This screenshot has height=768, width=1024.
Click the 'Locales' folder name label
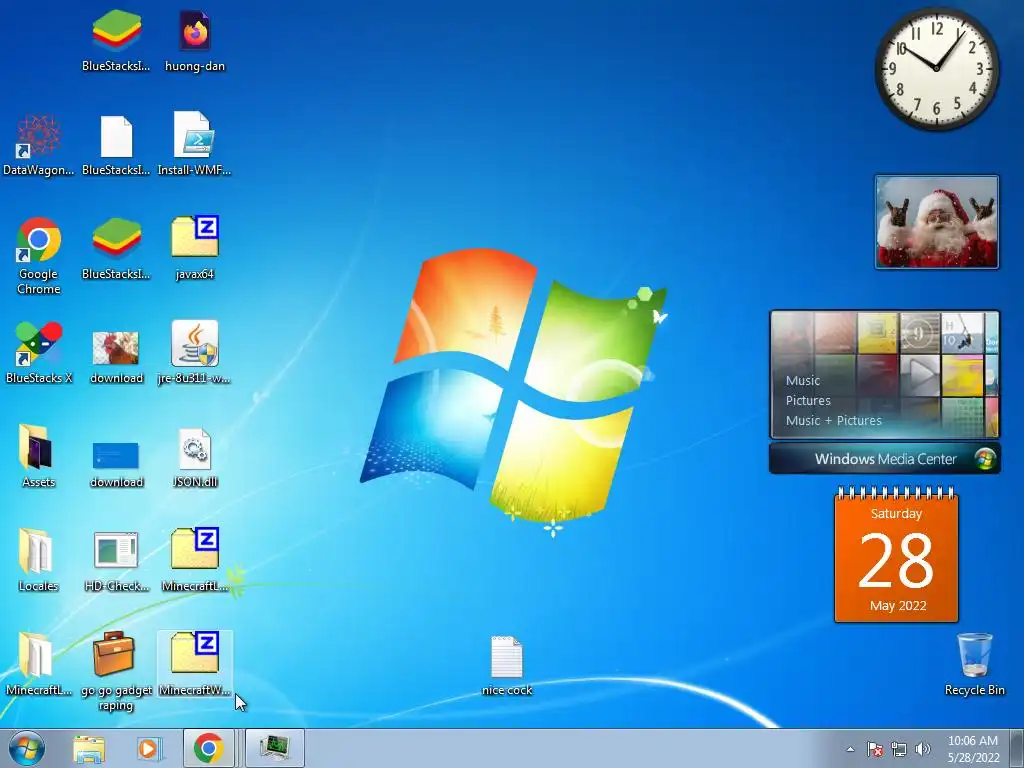pos(38,586)
